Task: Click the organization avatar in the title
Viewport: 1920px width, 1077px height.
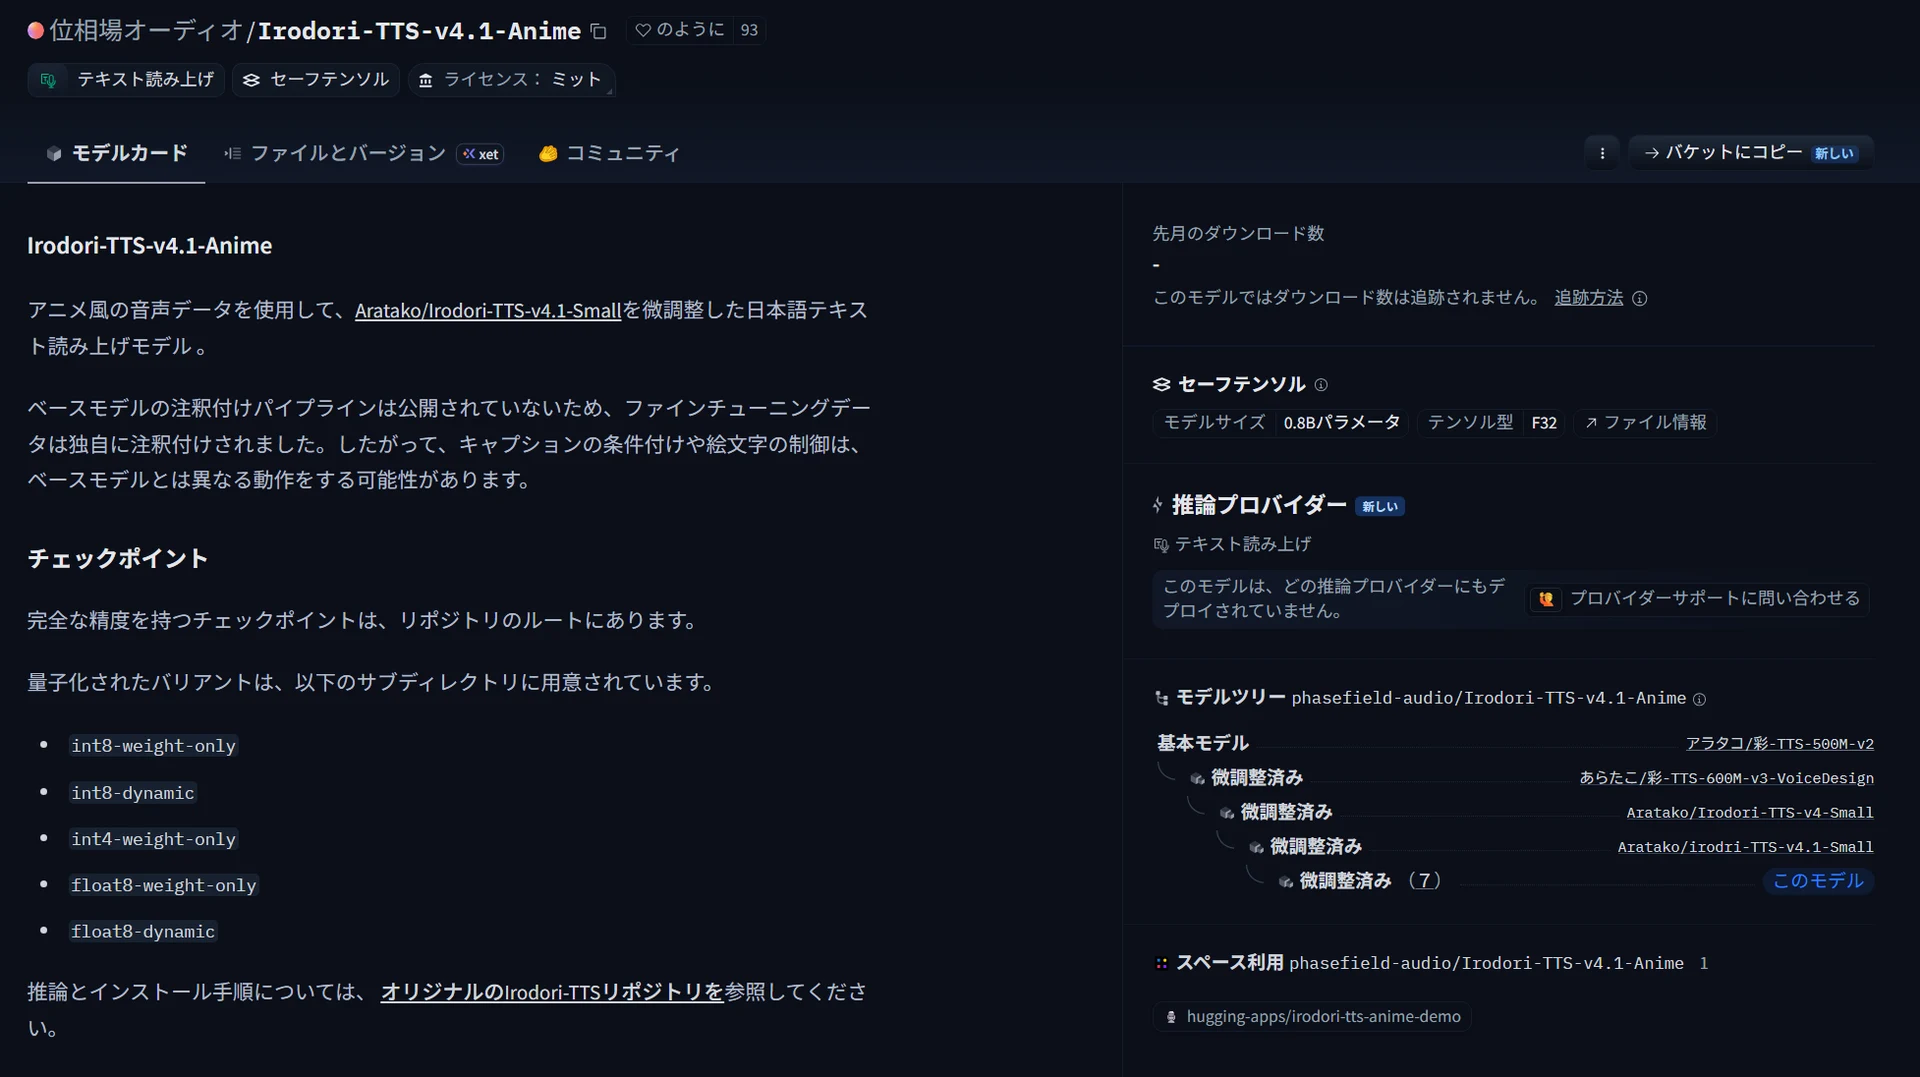Action: click(x=36, y=31)
